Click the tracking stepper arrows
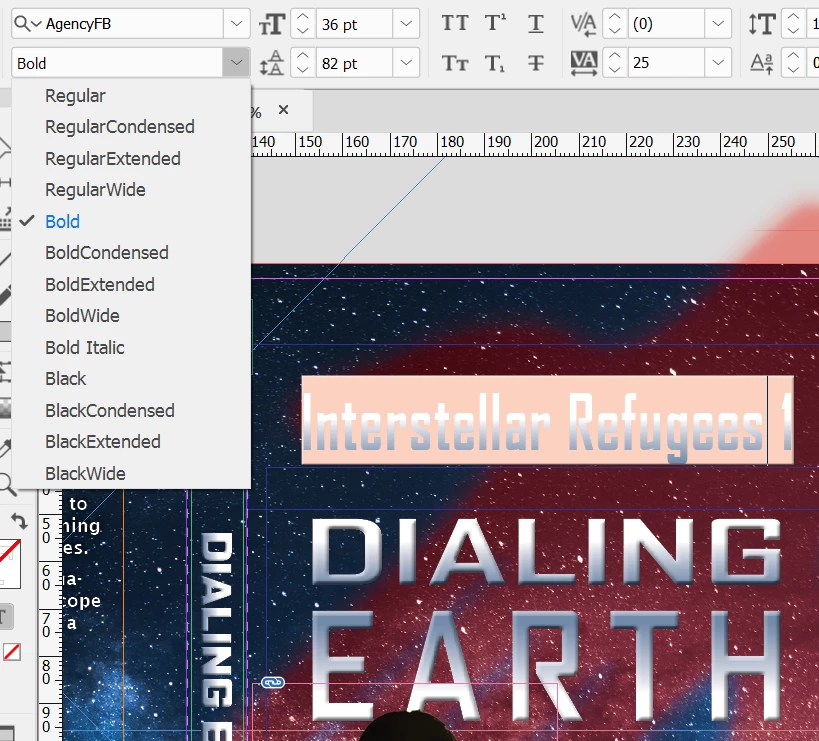The height and width of the screenshot is (741, 819). (615, 63)
